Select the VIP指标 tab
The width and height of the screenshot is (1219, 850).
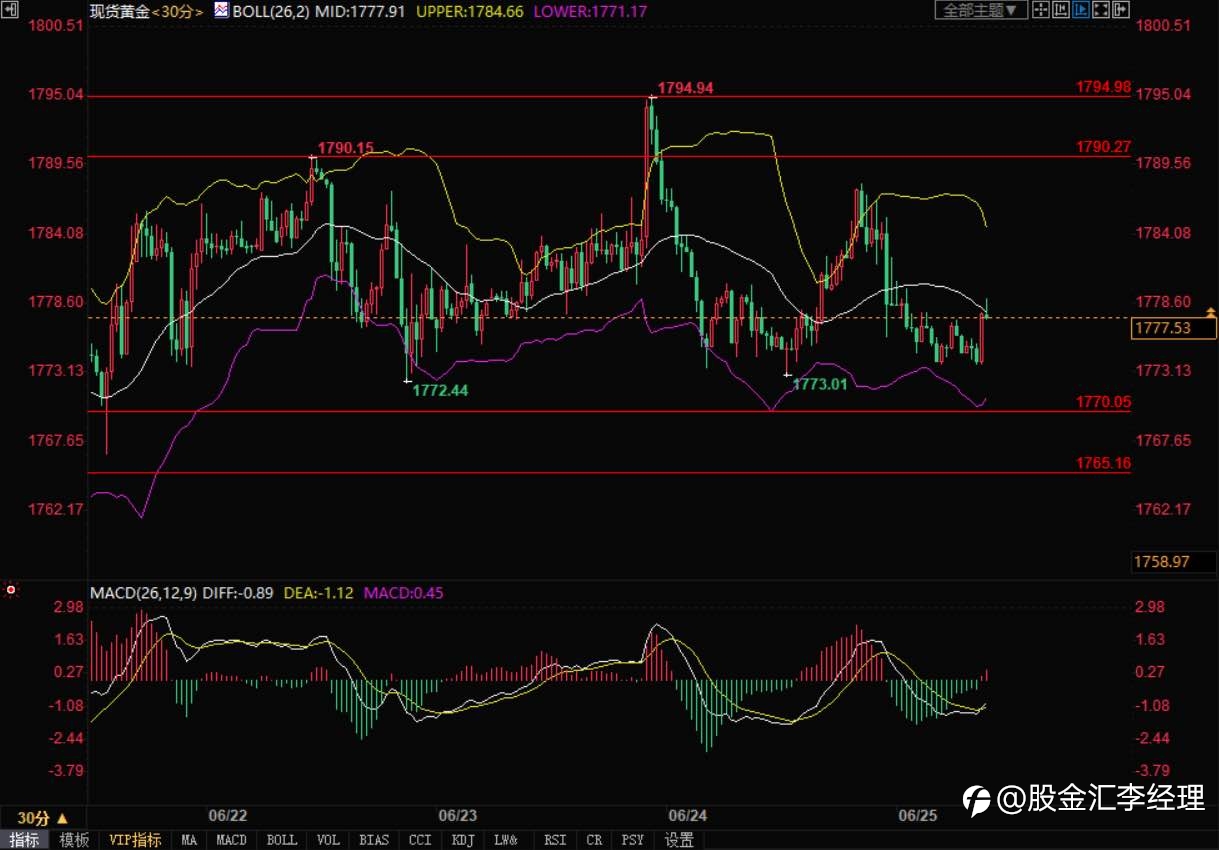coord(135,840)
